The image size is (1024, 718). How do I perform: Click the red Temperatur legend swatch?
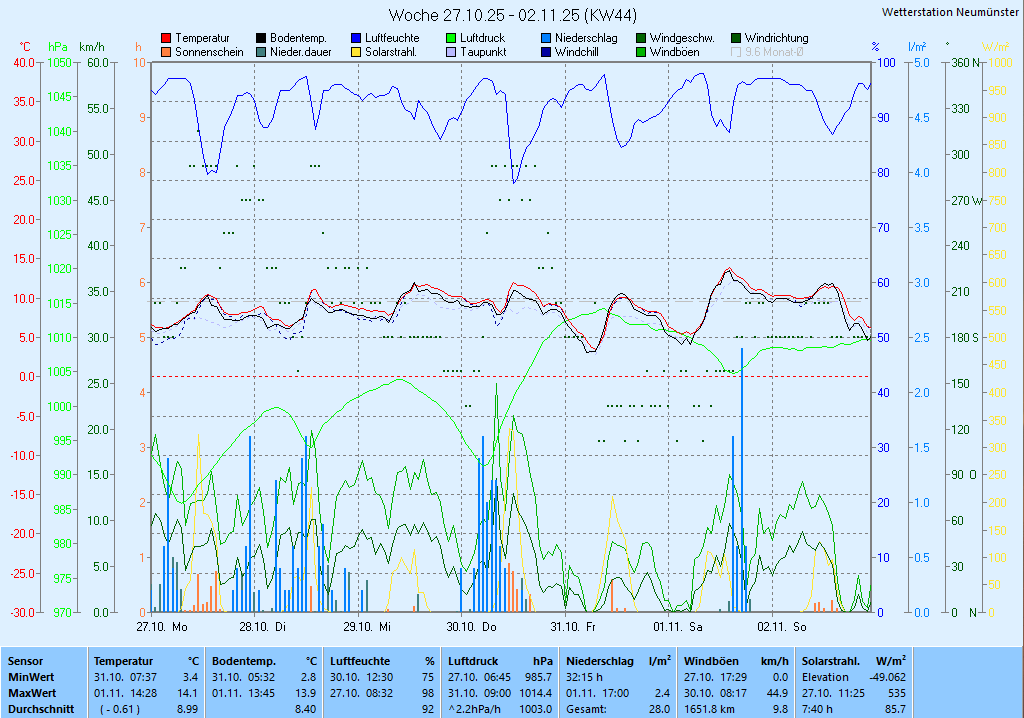pyautogui.click(x=166, y=38)
